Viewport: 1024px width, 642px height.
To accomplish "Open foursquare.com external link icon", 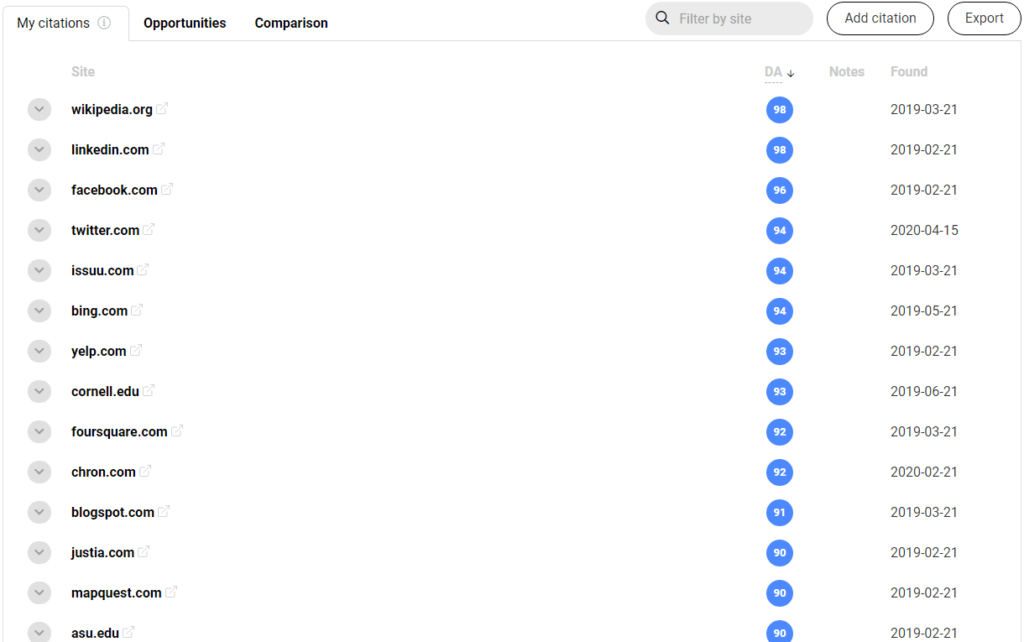I will coord(177,431).
